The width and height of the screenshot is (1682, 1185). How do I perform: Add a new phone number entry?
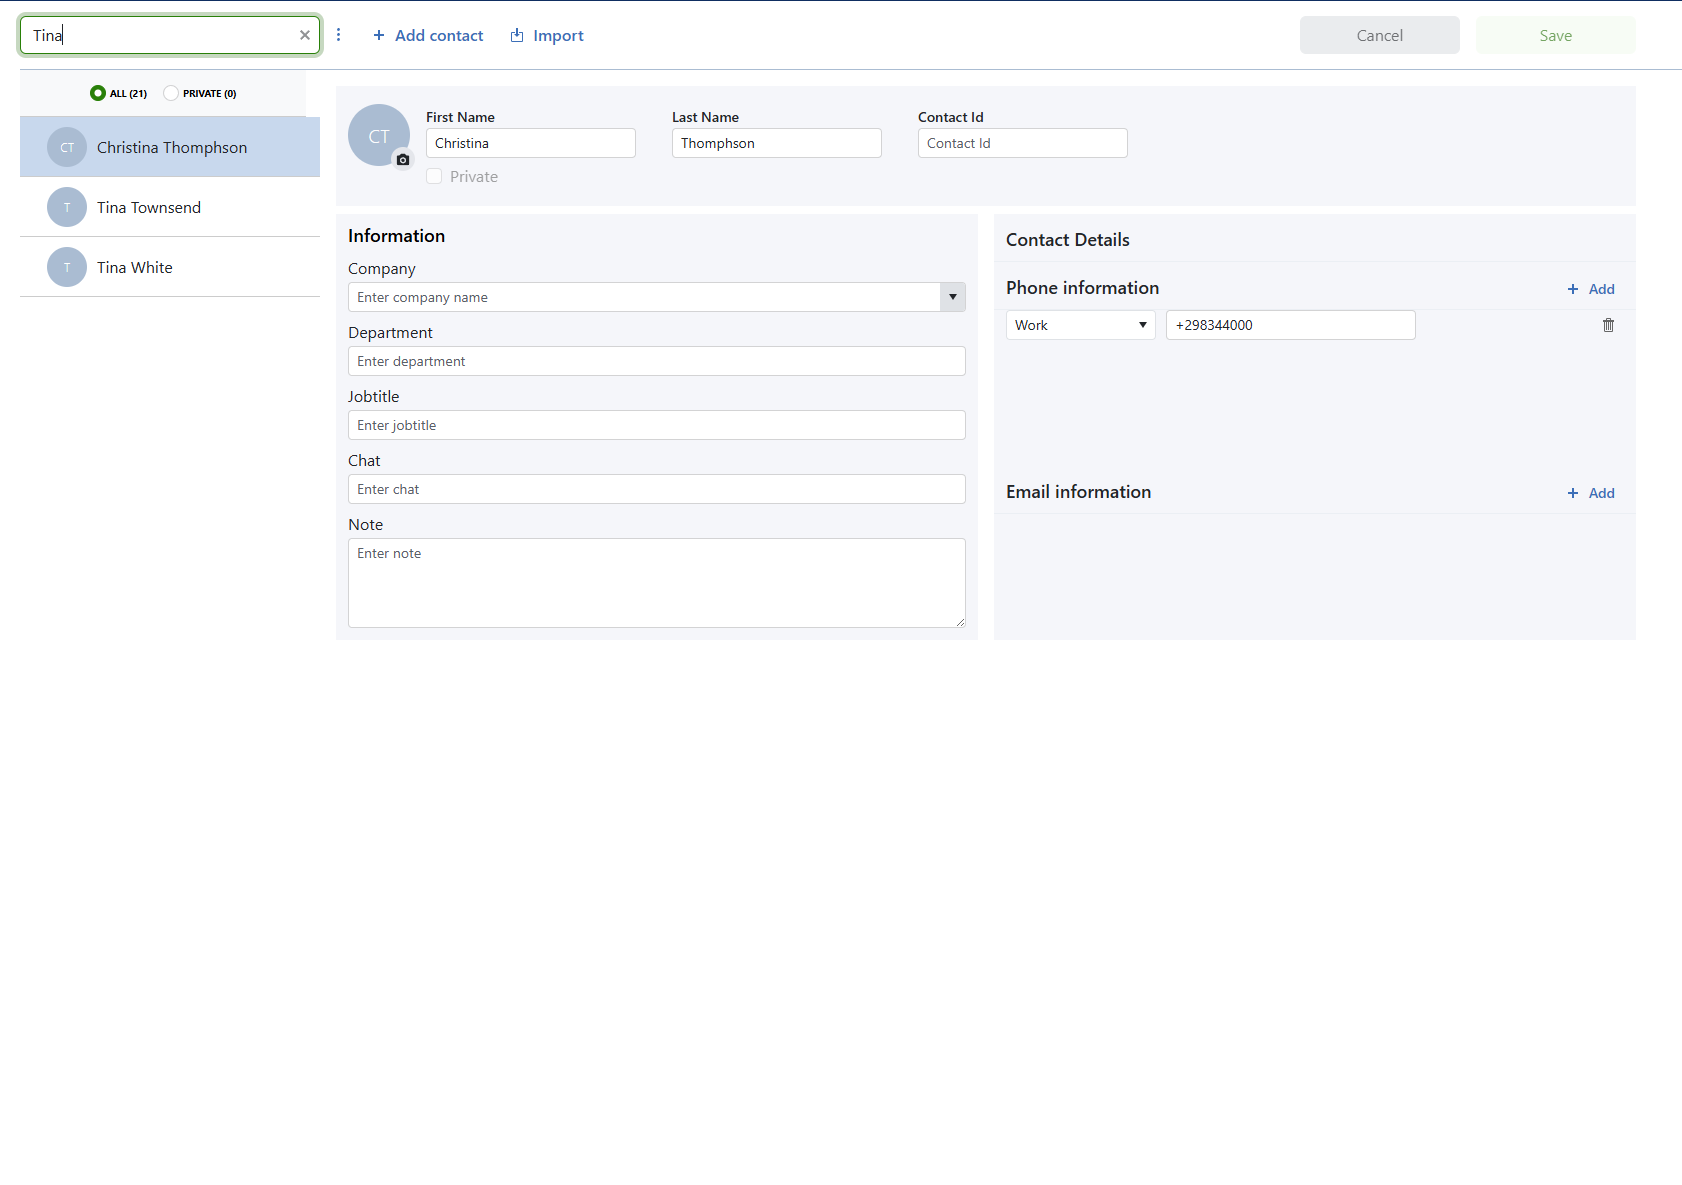(1591, 289)
